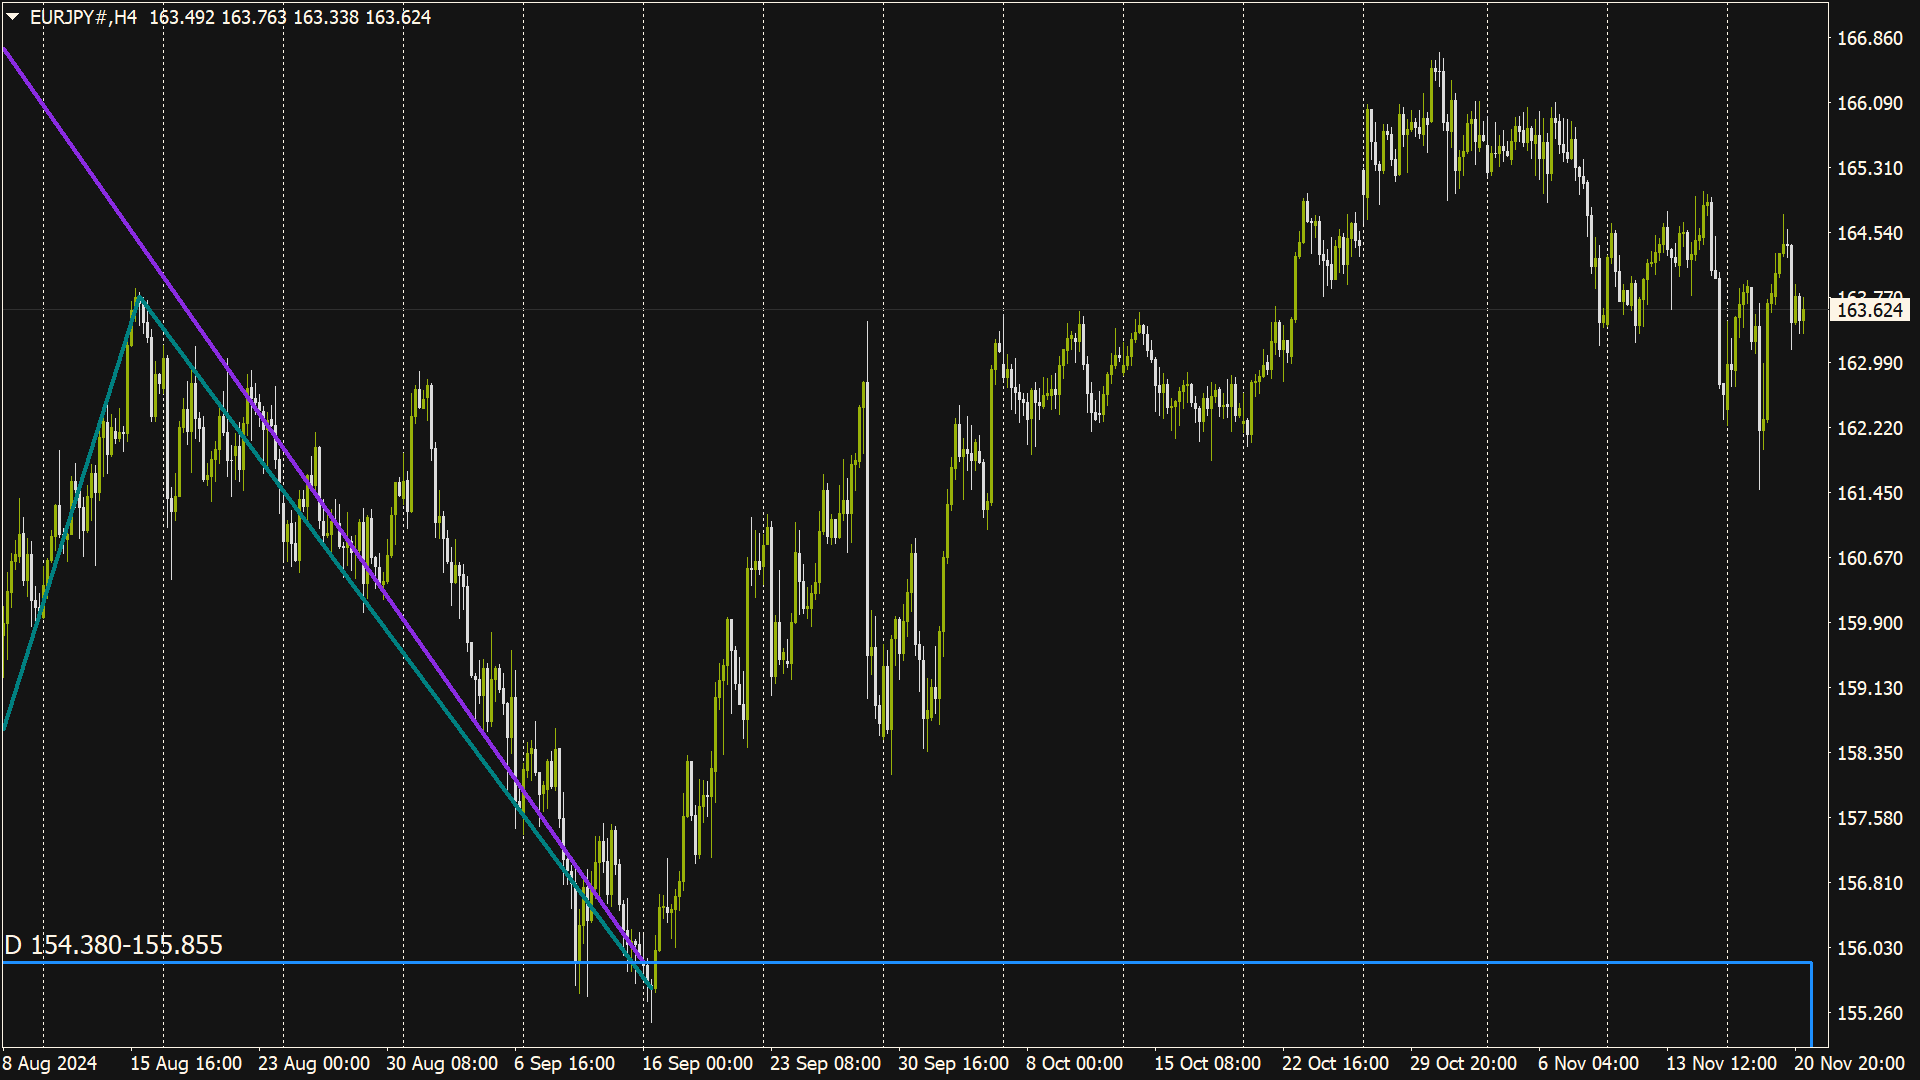Click the time label 8 Oct 00:00
The height and width of the screenshot is (1080, 1920).
[x=1074, y=1063]
